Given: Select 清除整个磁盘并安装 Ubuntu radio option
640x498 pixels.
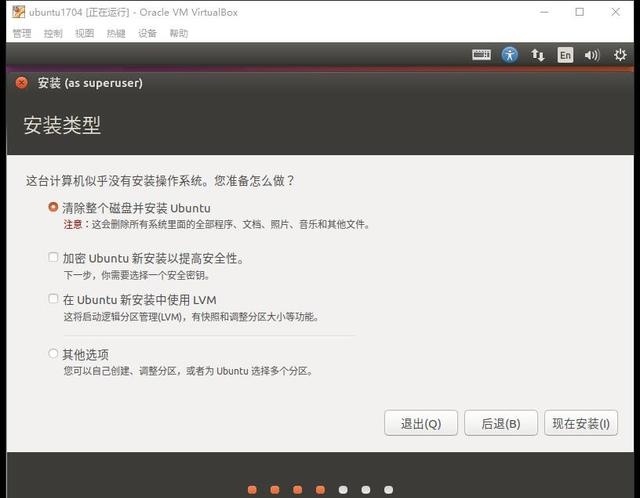Looking at the screenshot, I should (53, 208).
